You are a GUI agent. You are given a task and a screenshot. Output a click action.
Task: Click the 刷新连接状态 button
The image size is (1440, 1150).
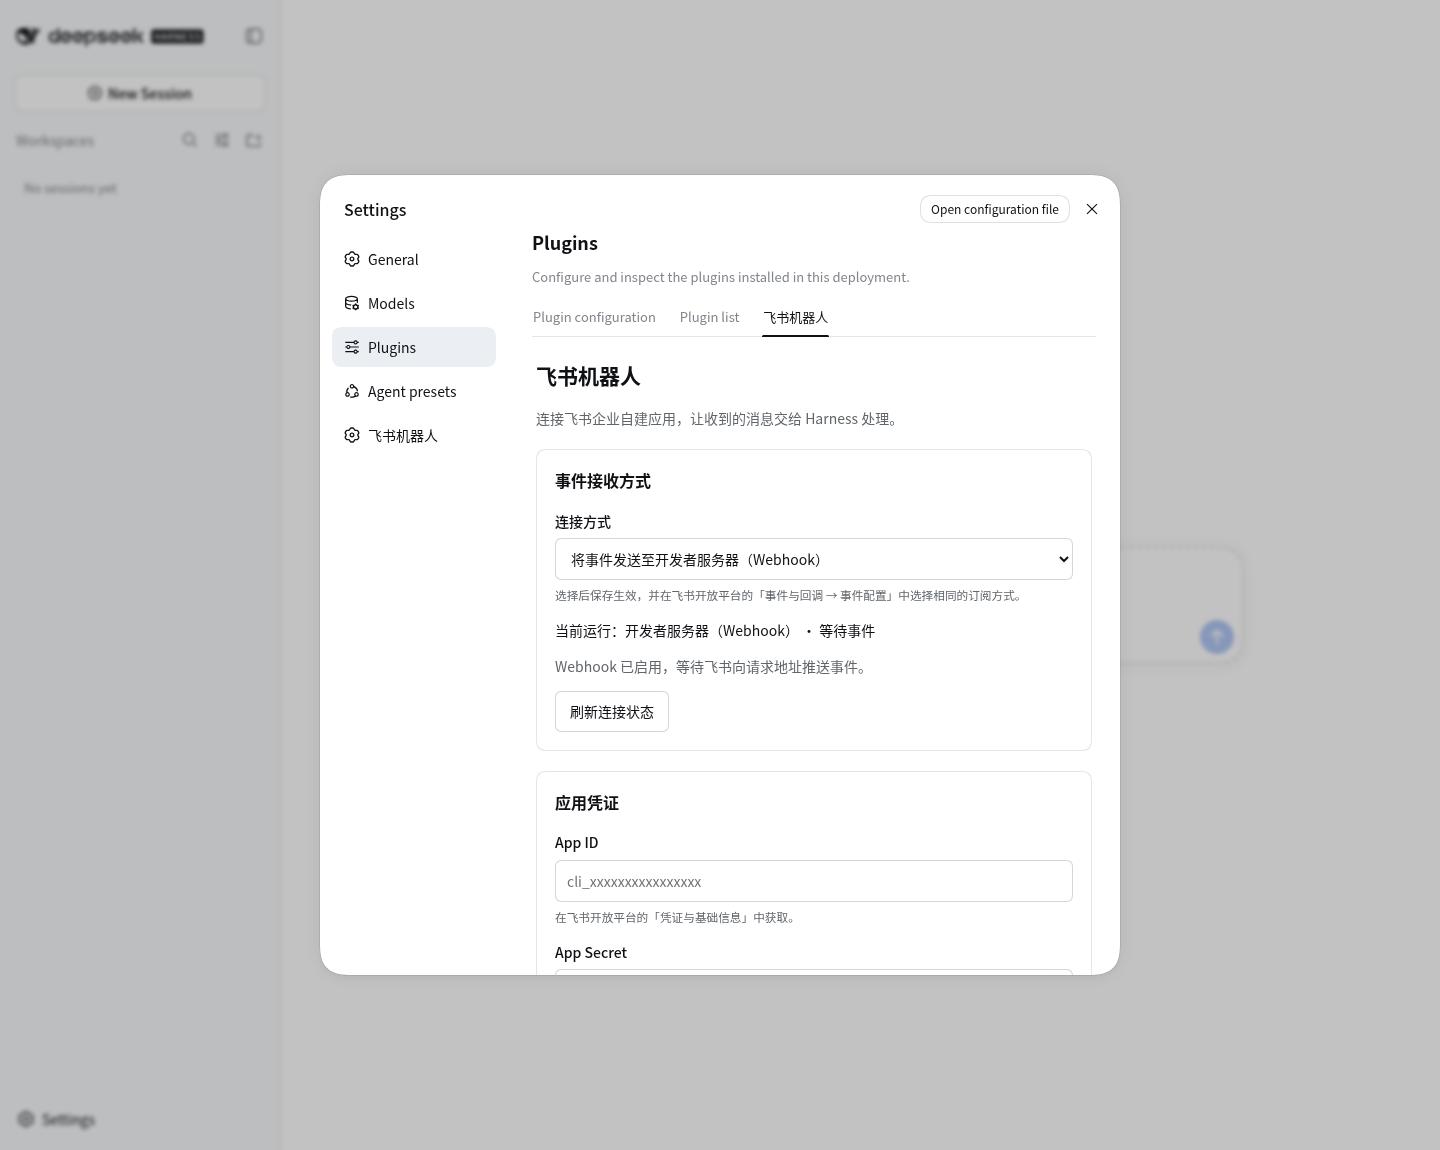point(612,711)
